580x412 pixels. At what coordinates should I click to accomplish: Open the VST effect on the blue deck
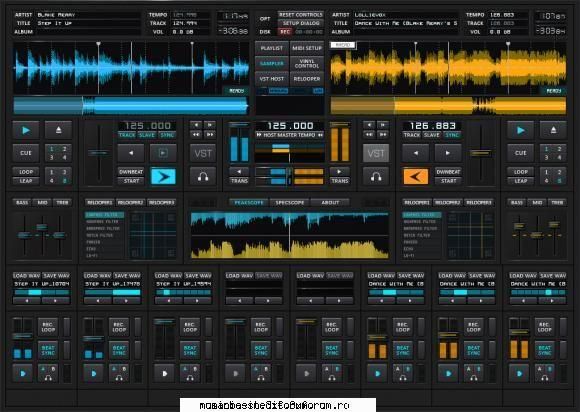coord(203,153)
